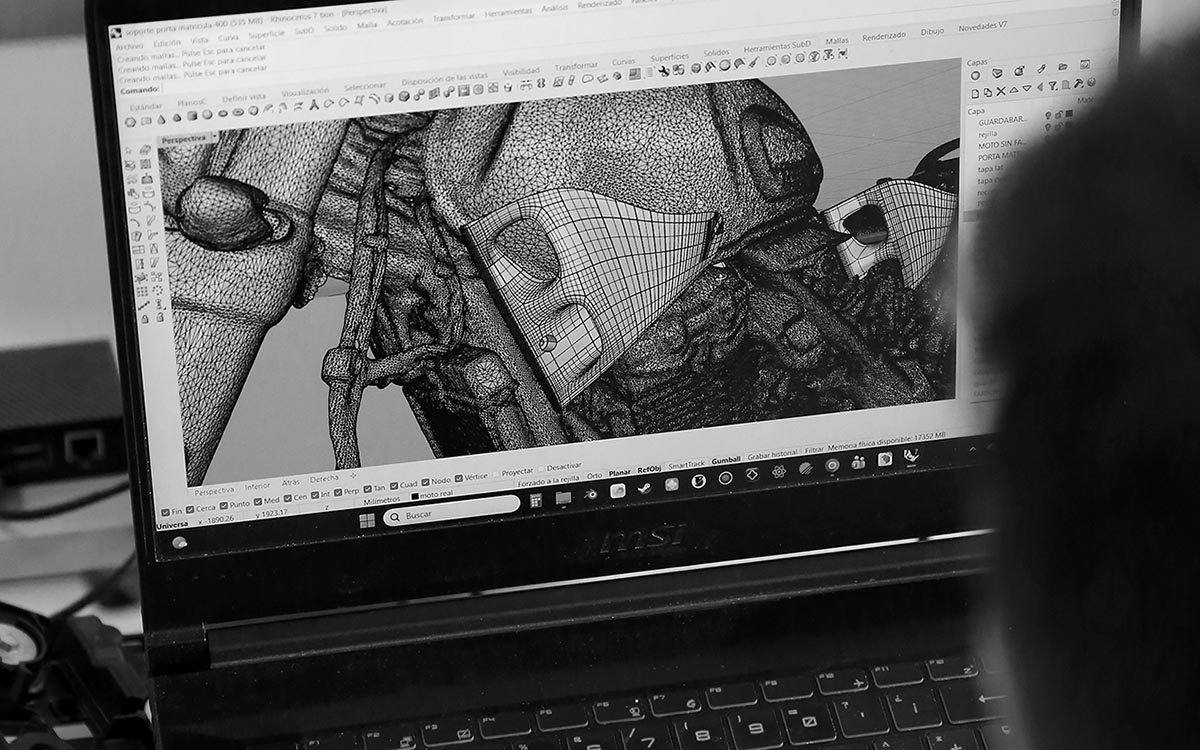Select the torus solid tool icon

(x=222, y=113)
